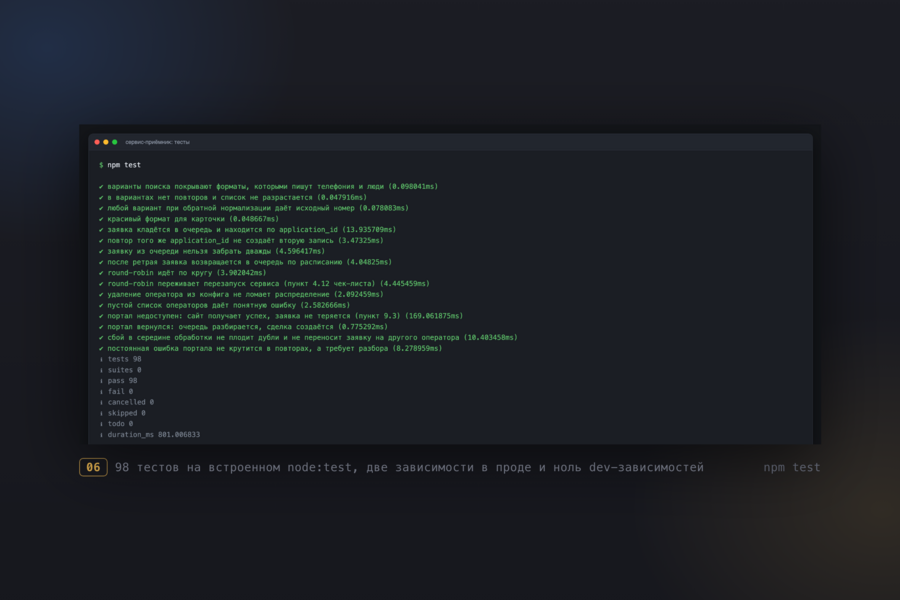Select 'заявку из очереди нельзя забрать дважды'

[212, 251]
